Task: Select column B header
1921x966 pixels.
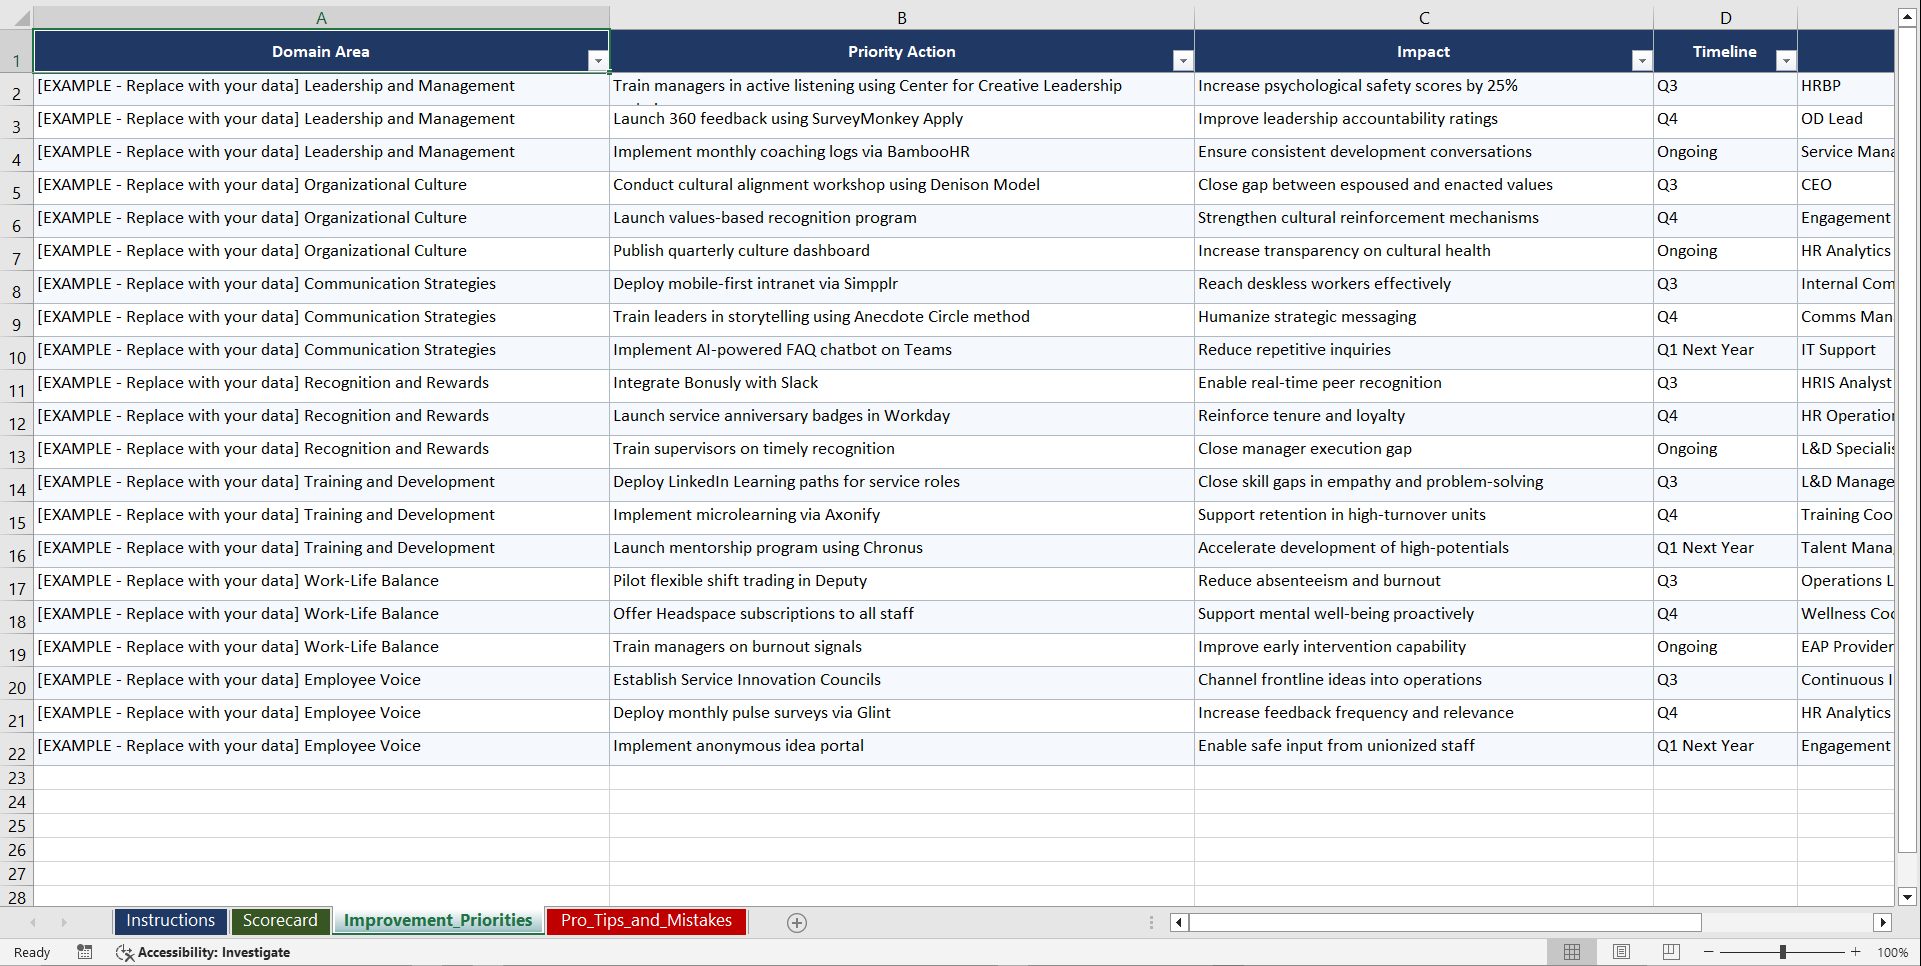Action: [901, 17]
